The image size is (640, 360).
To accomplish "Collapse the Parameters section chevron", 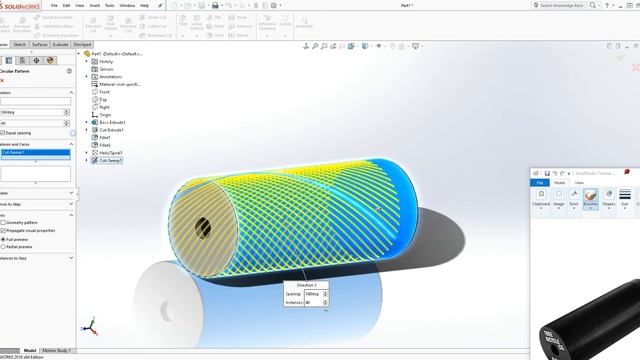I will [71, 93].
